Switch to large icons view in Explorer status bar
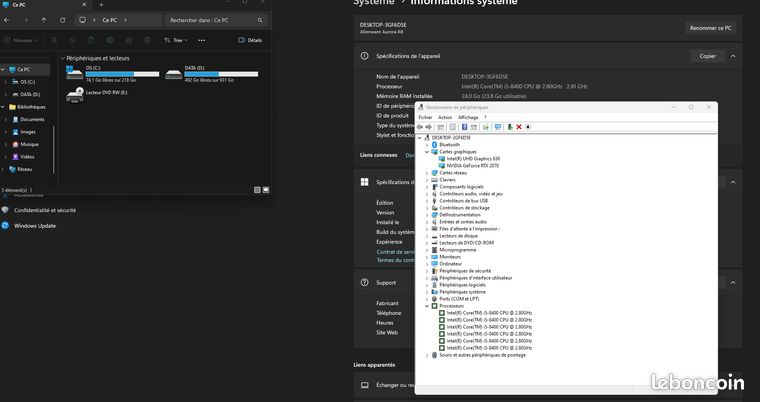 tap(266, 190)
